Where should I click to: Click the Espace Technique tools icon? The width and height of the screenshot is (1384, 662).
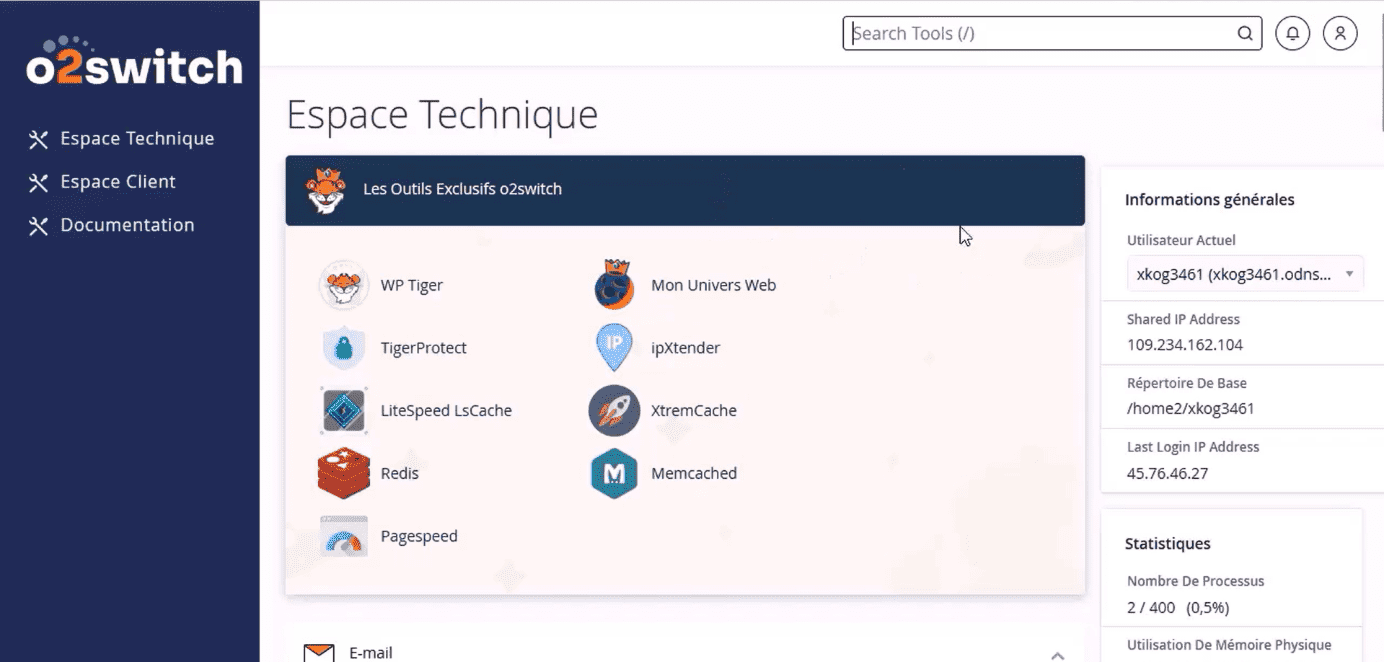(38, 139)
